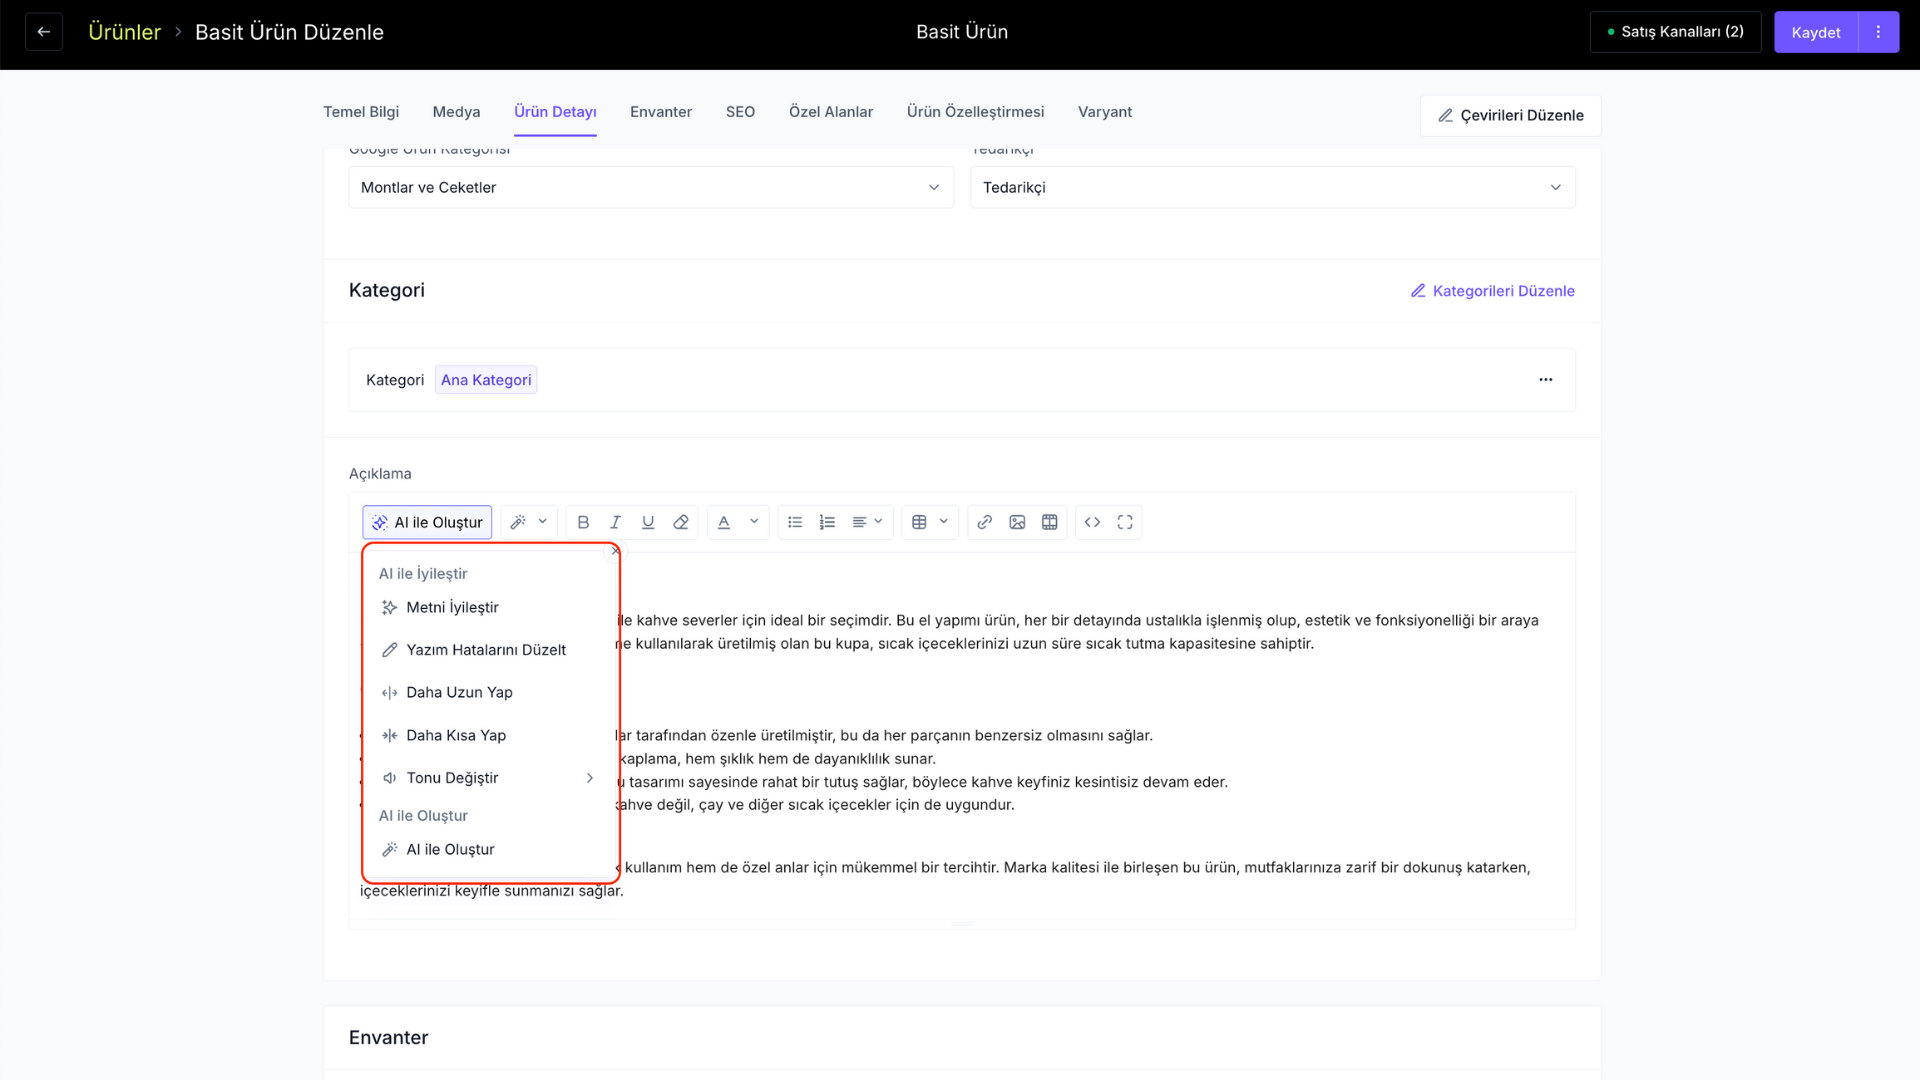Screen dimensions: 1920x1080
Task: Click the media embed grid icon
Action: tap(1050, 522)
